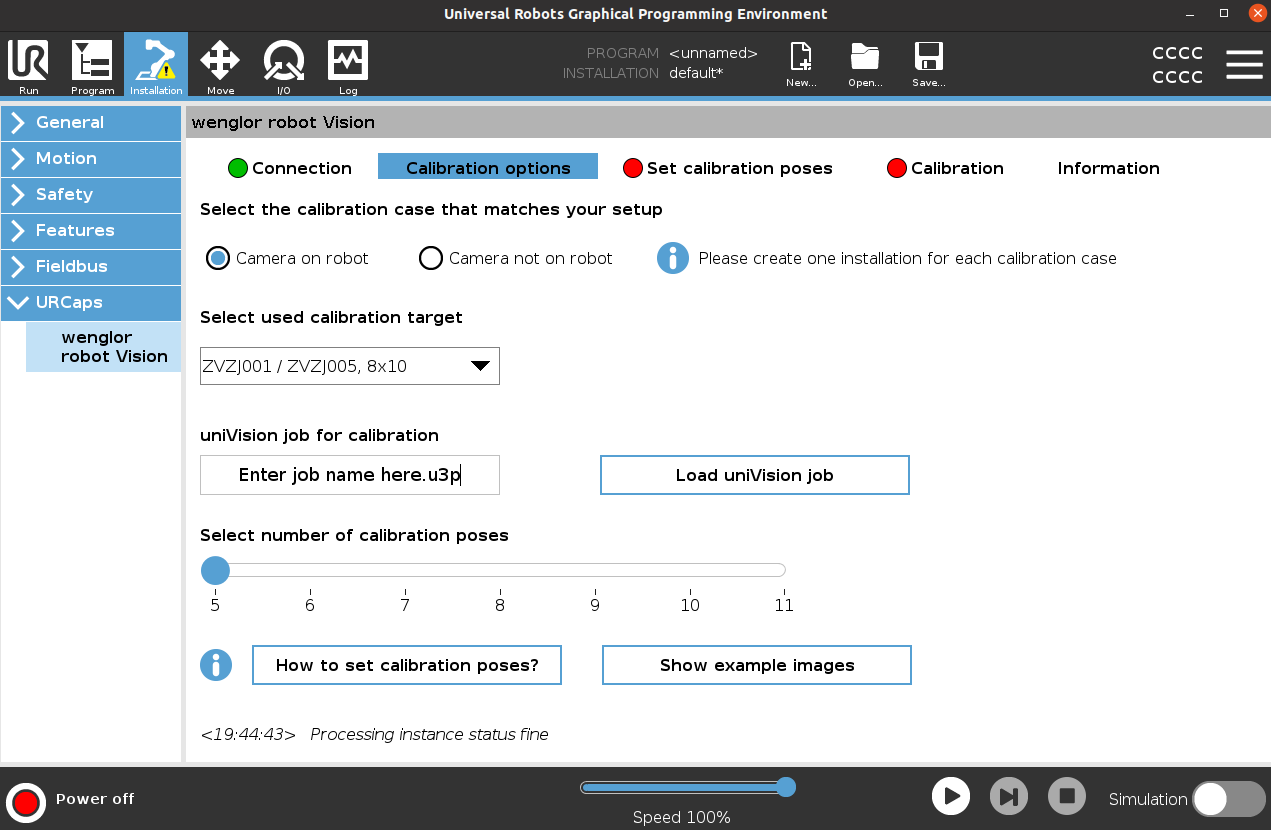Switch to Calibration options tab

[488, 167]
